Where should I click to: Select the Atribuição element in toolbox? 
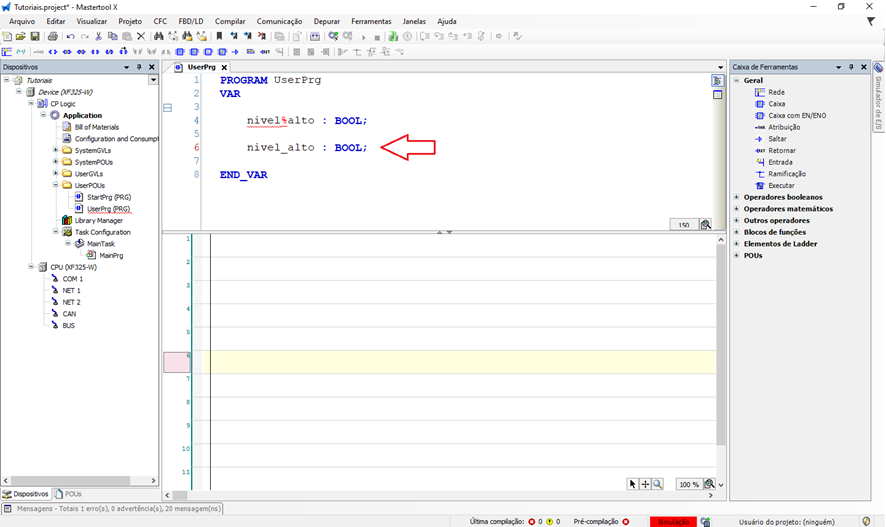point(783,127)
